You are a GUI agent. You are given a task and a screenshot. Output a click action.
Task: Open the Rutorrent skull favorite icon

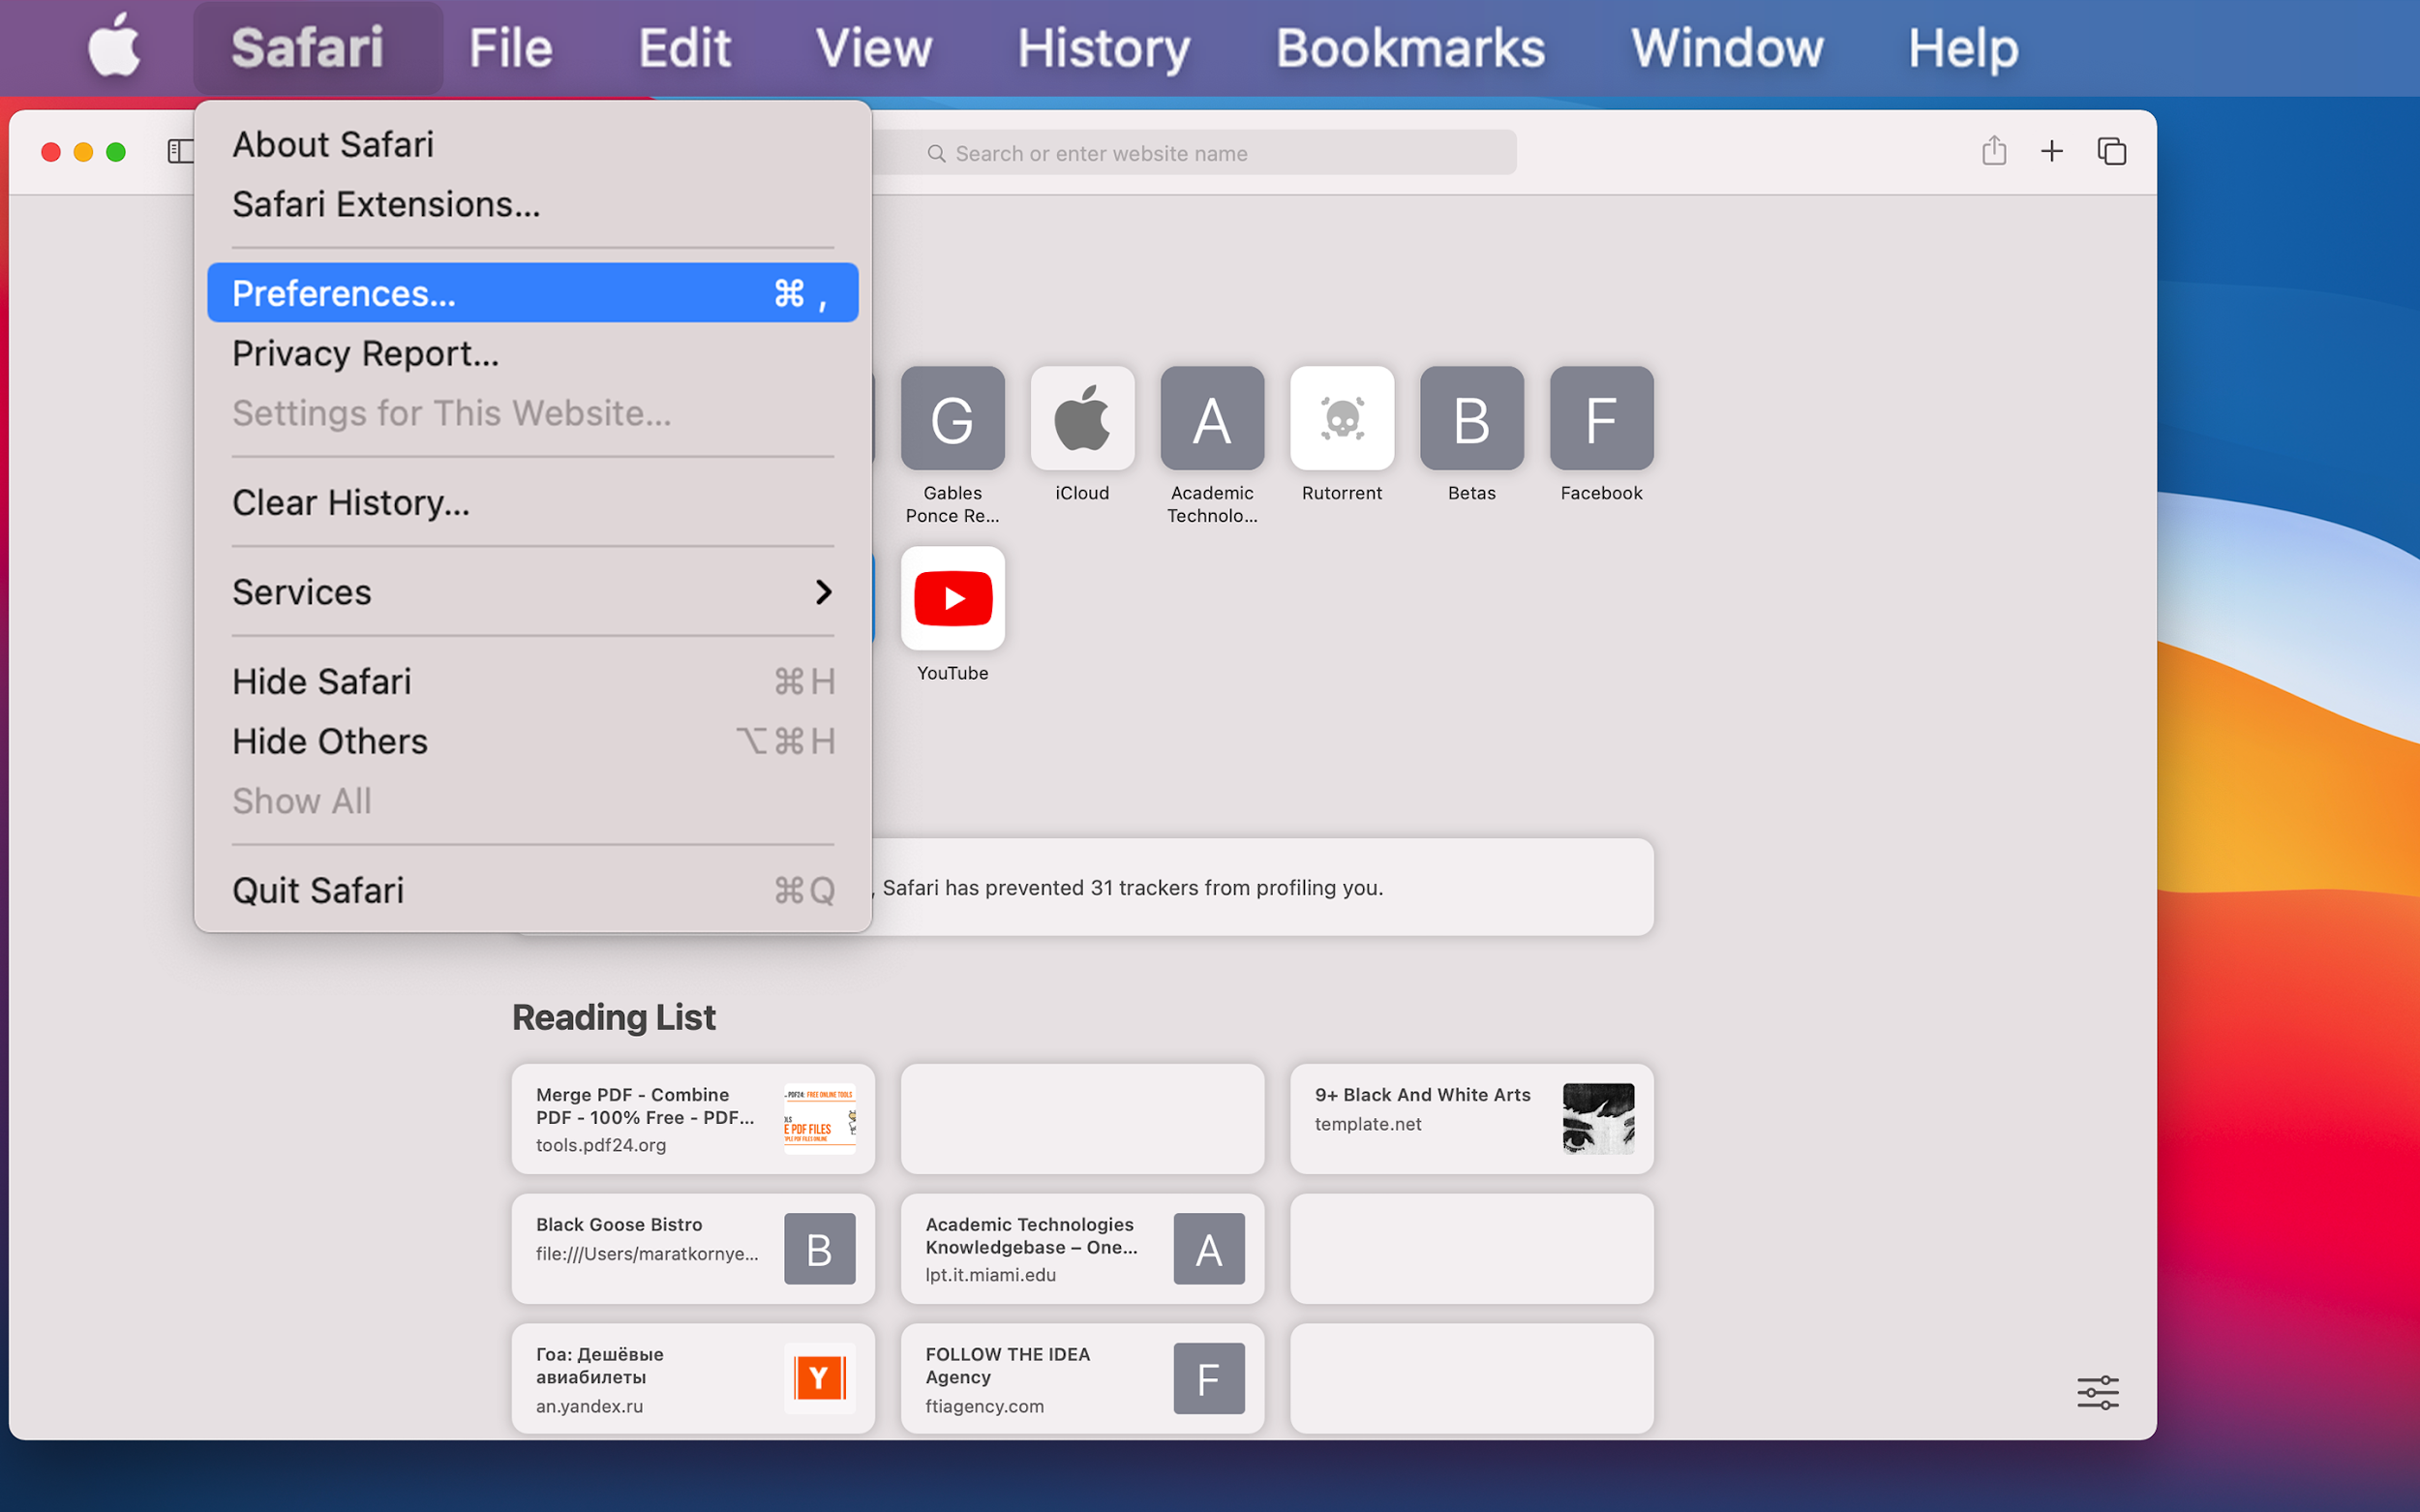1342,418
